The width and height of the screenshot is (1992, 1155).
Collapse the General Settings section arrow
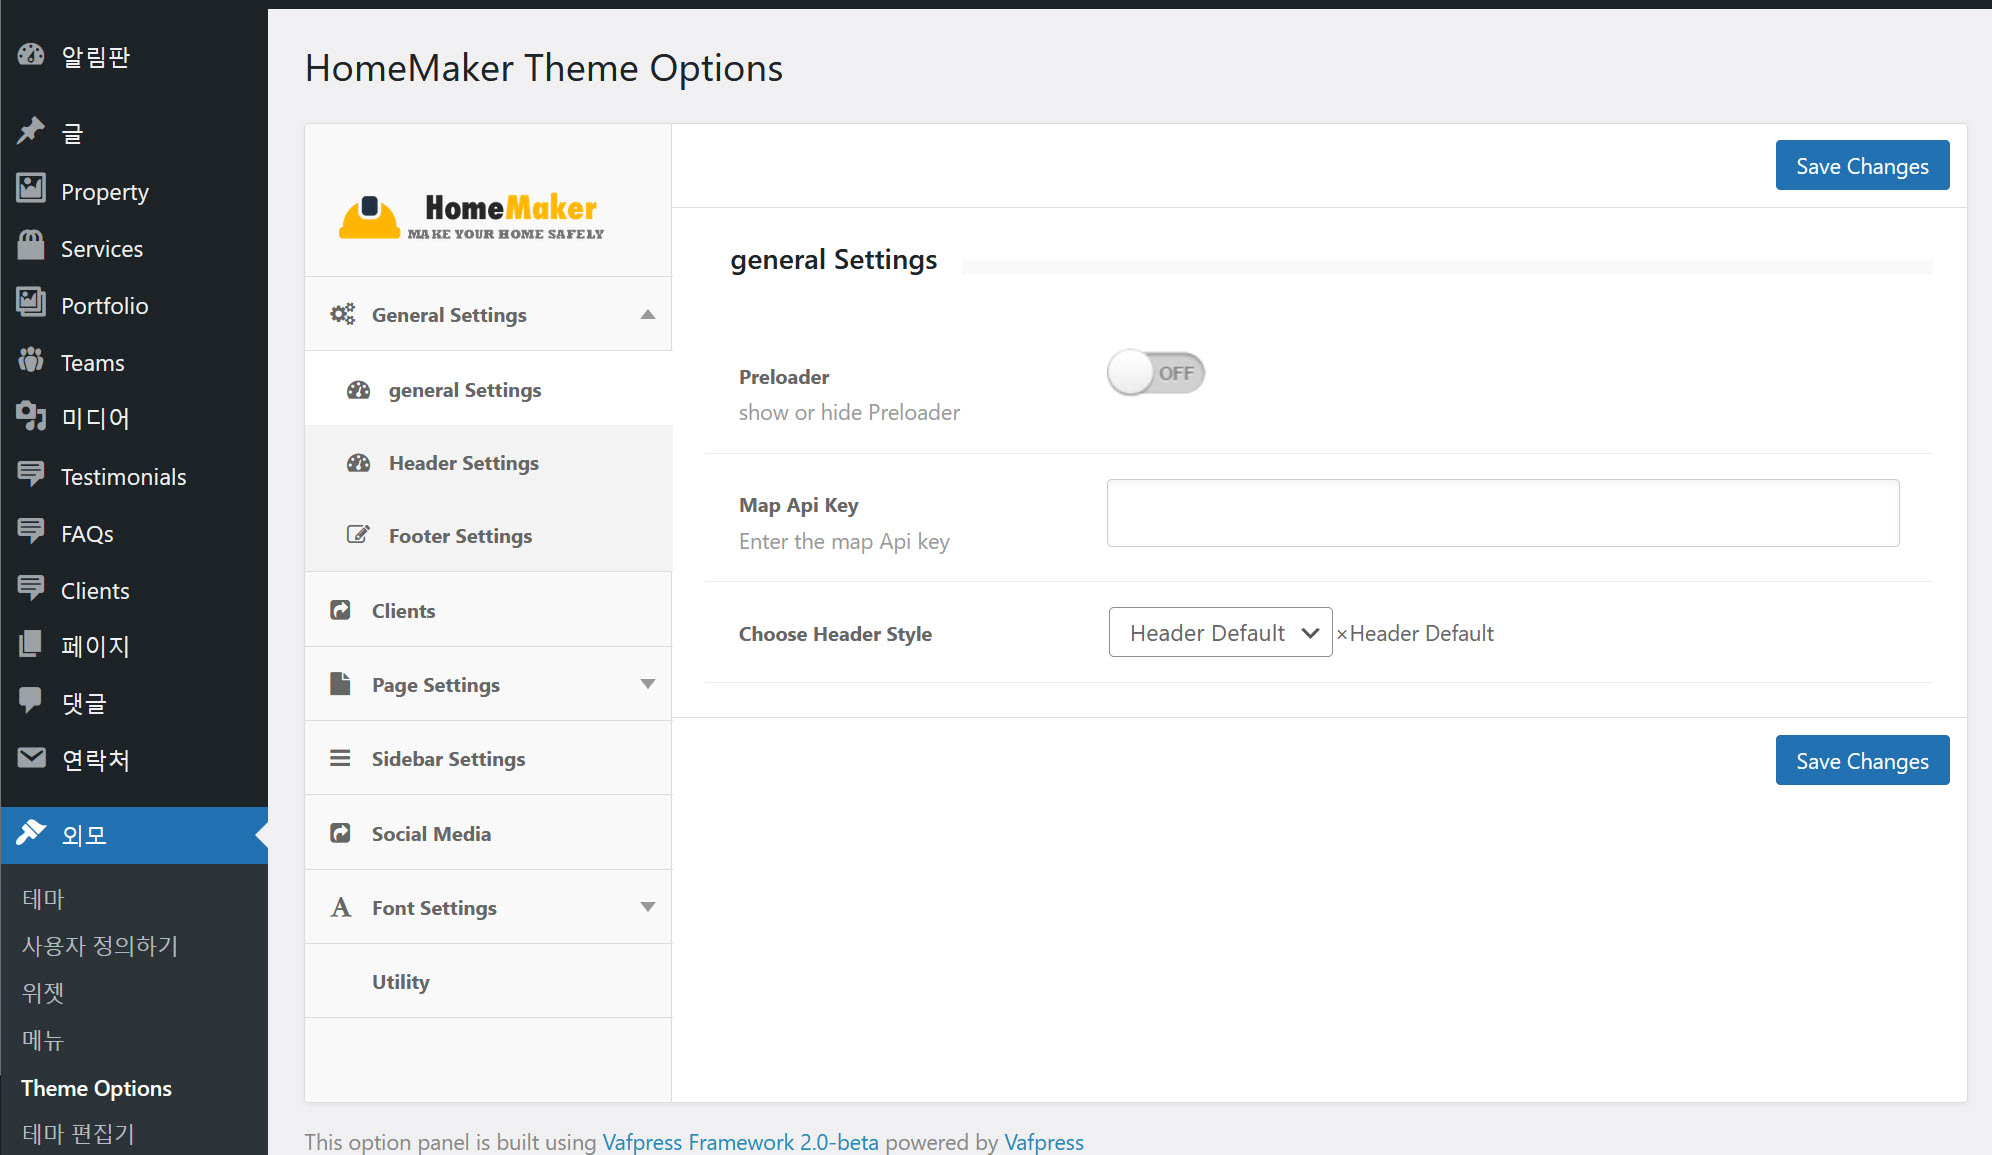click(647, 314)
